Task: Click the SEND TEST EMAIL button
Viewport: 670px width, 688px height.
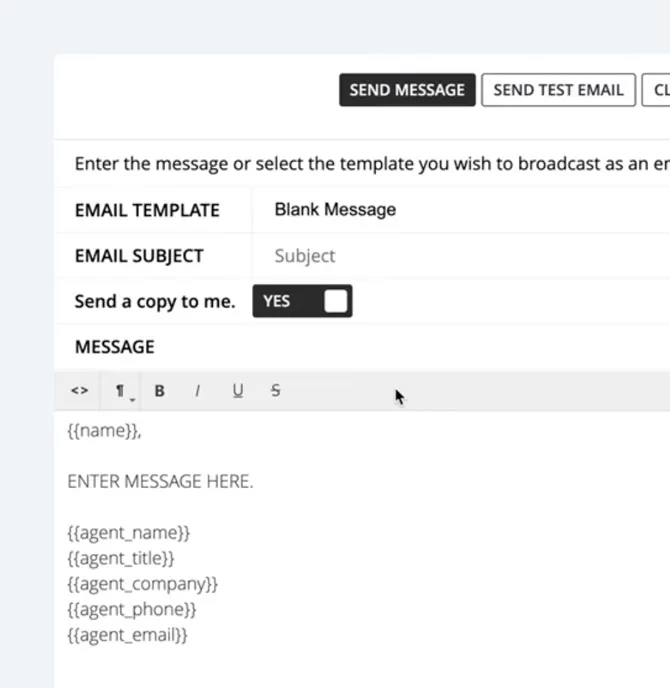Action: click(558, 90)
